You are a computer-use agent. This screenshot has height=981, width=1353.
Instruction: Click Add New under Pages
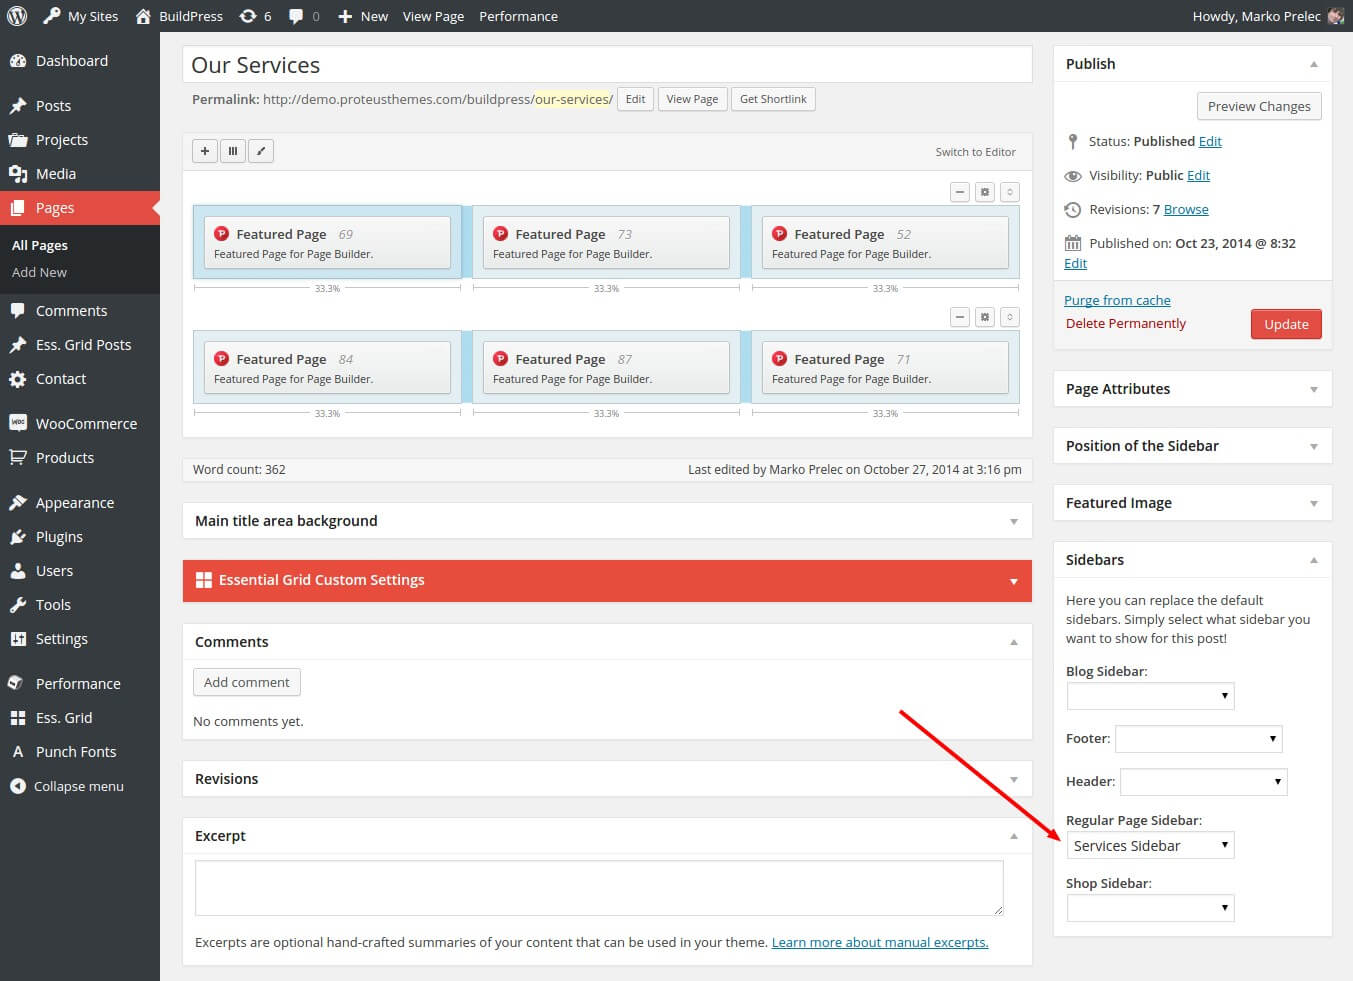point(40,272)
